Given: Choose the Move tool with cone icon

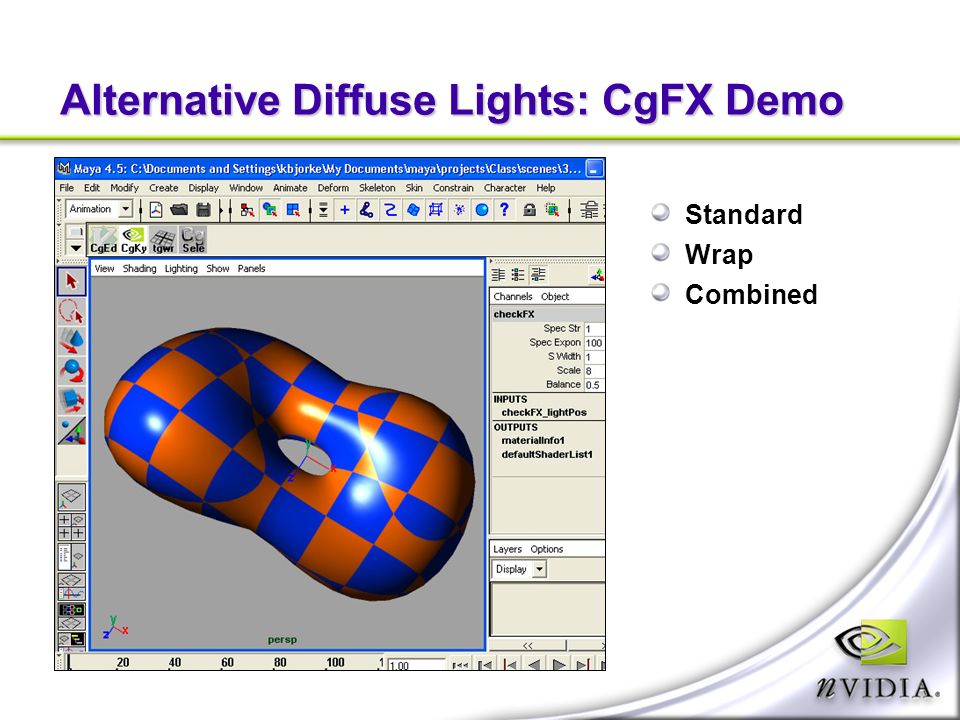Looking at the screenshot, I should 72,341.
